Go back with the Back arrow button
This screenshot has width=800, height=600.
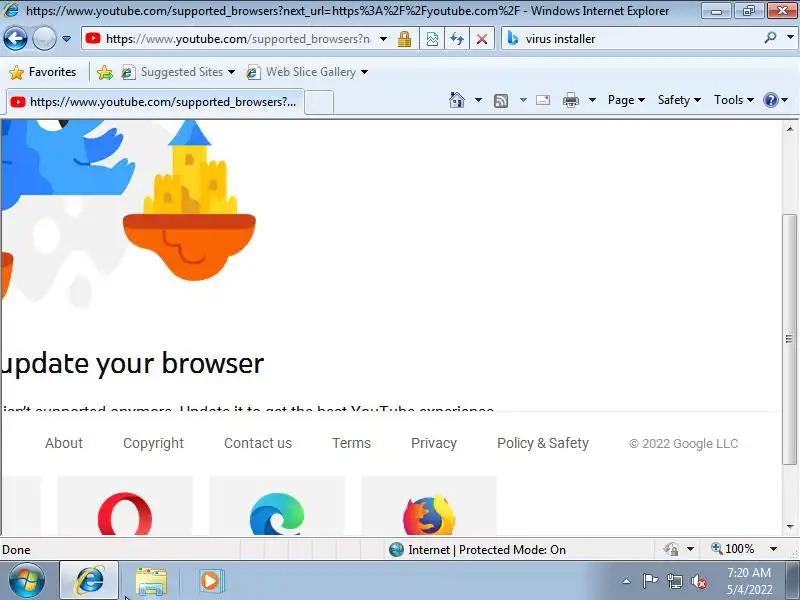pyautogui.click(x=15, y=39)
